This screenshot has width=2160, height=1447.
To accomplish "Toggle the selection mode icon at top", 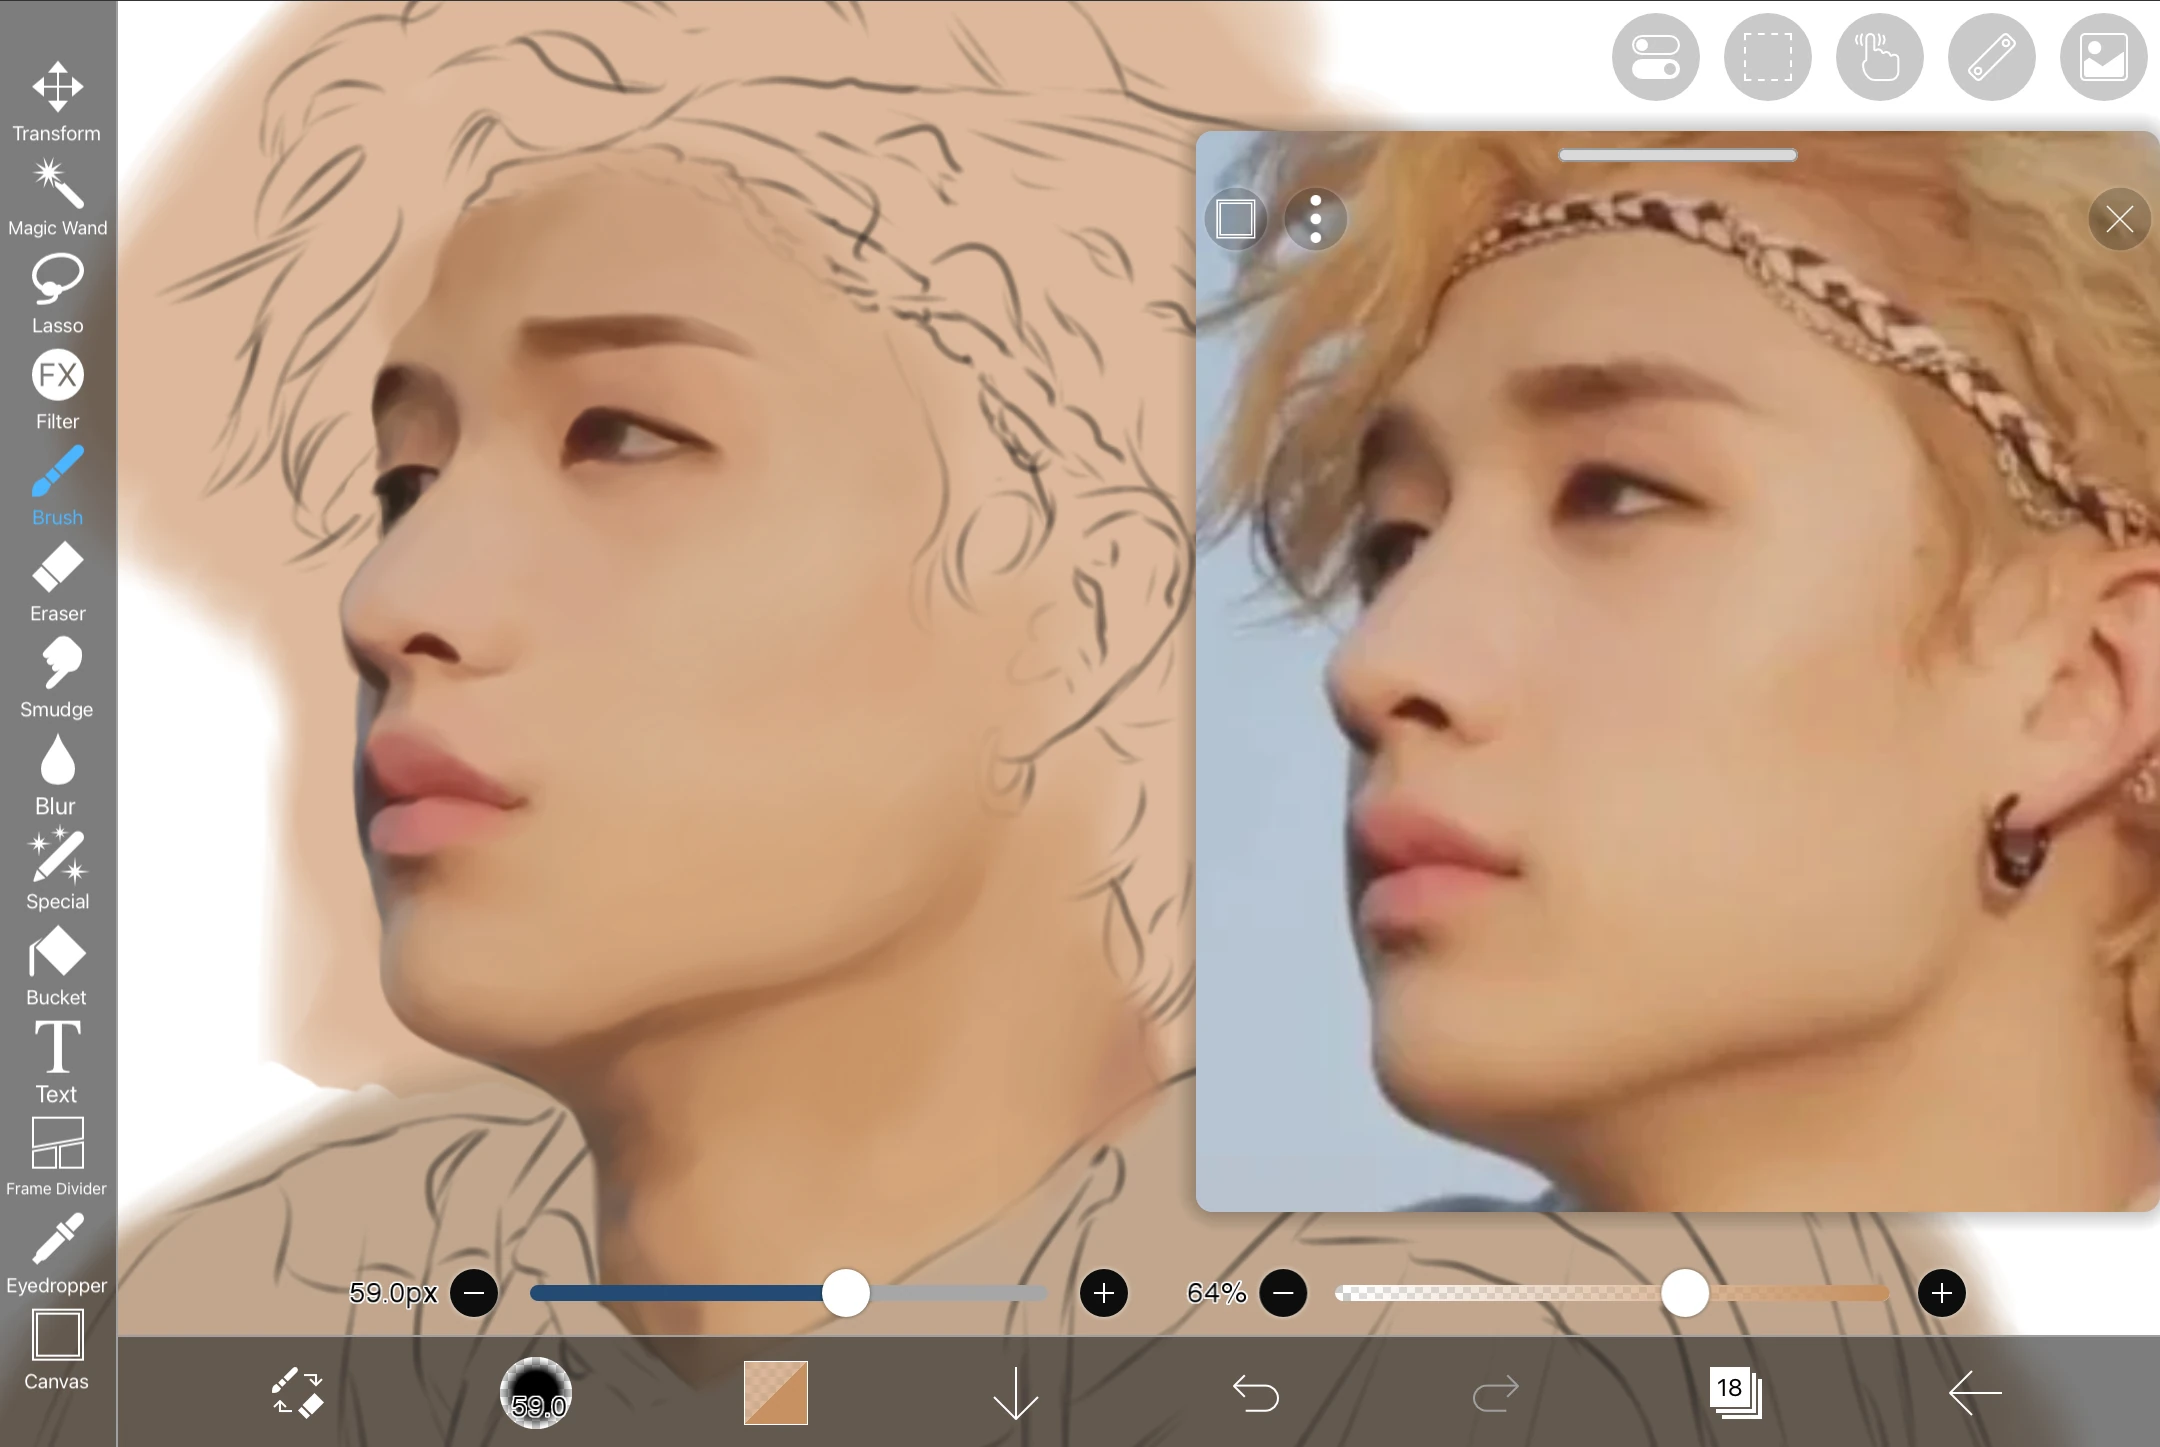I will [1767, 57].
